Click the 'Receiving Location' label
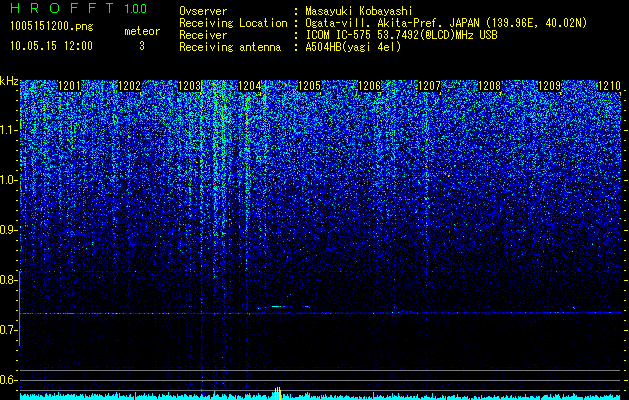 233,23
